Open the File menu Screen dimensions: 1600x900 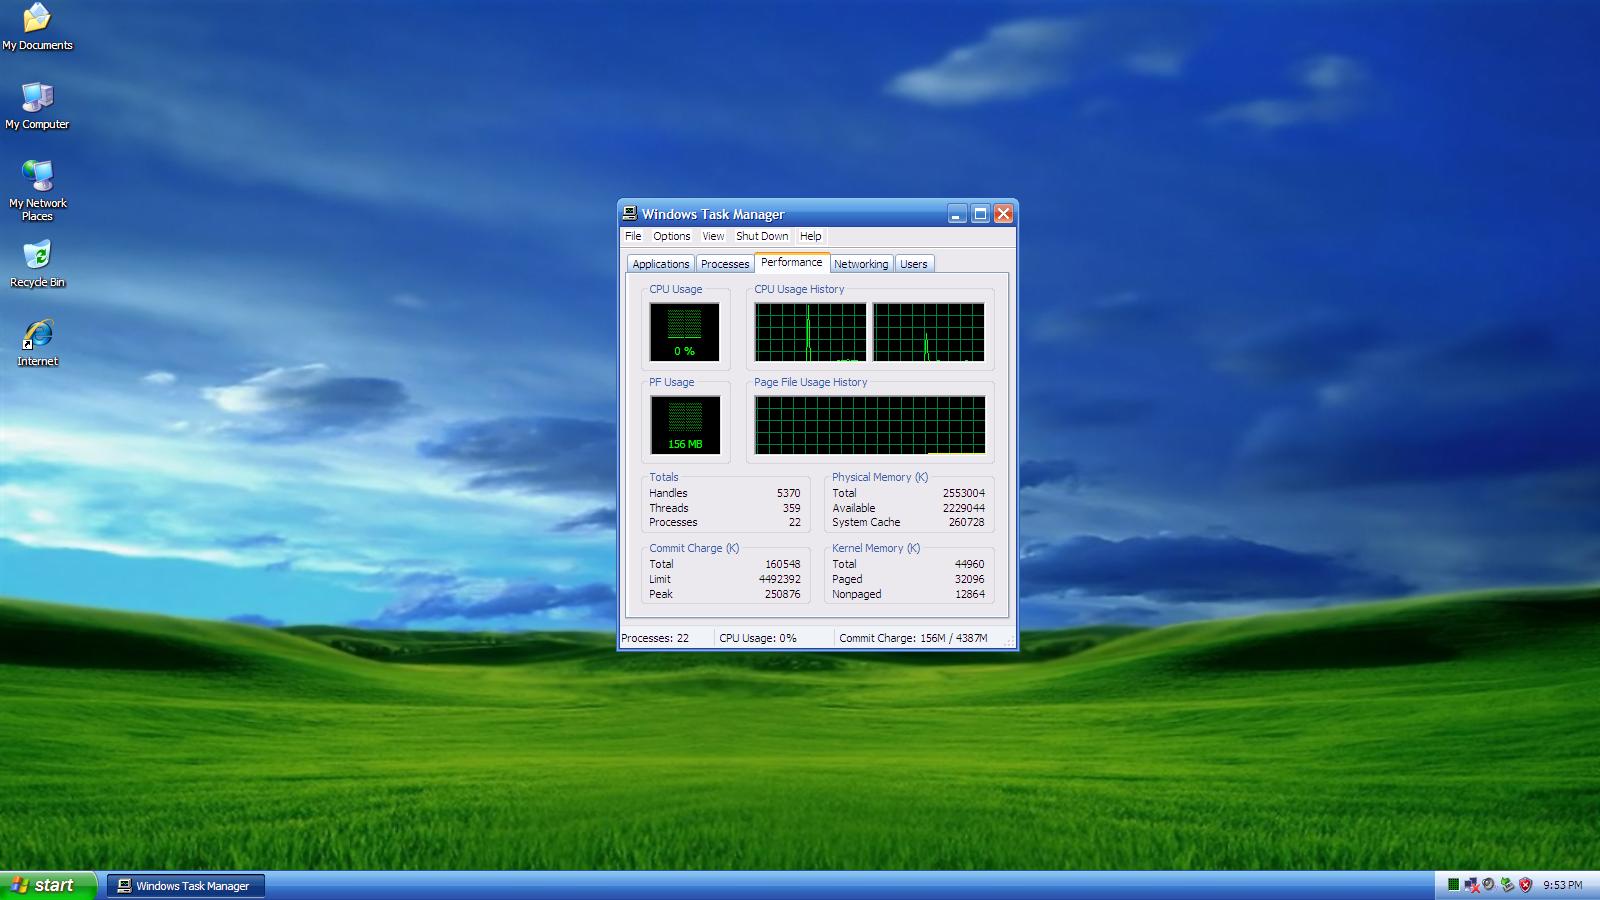click(633, 236)
